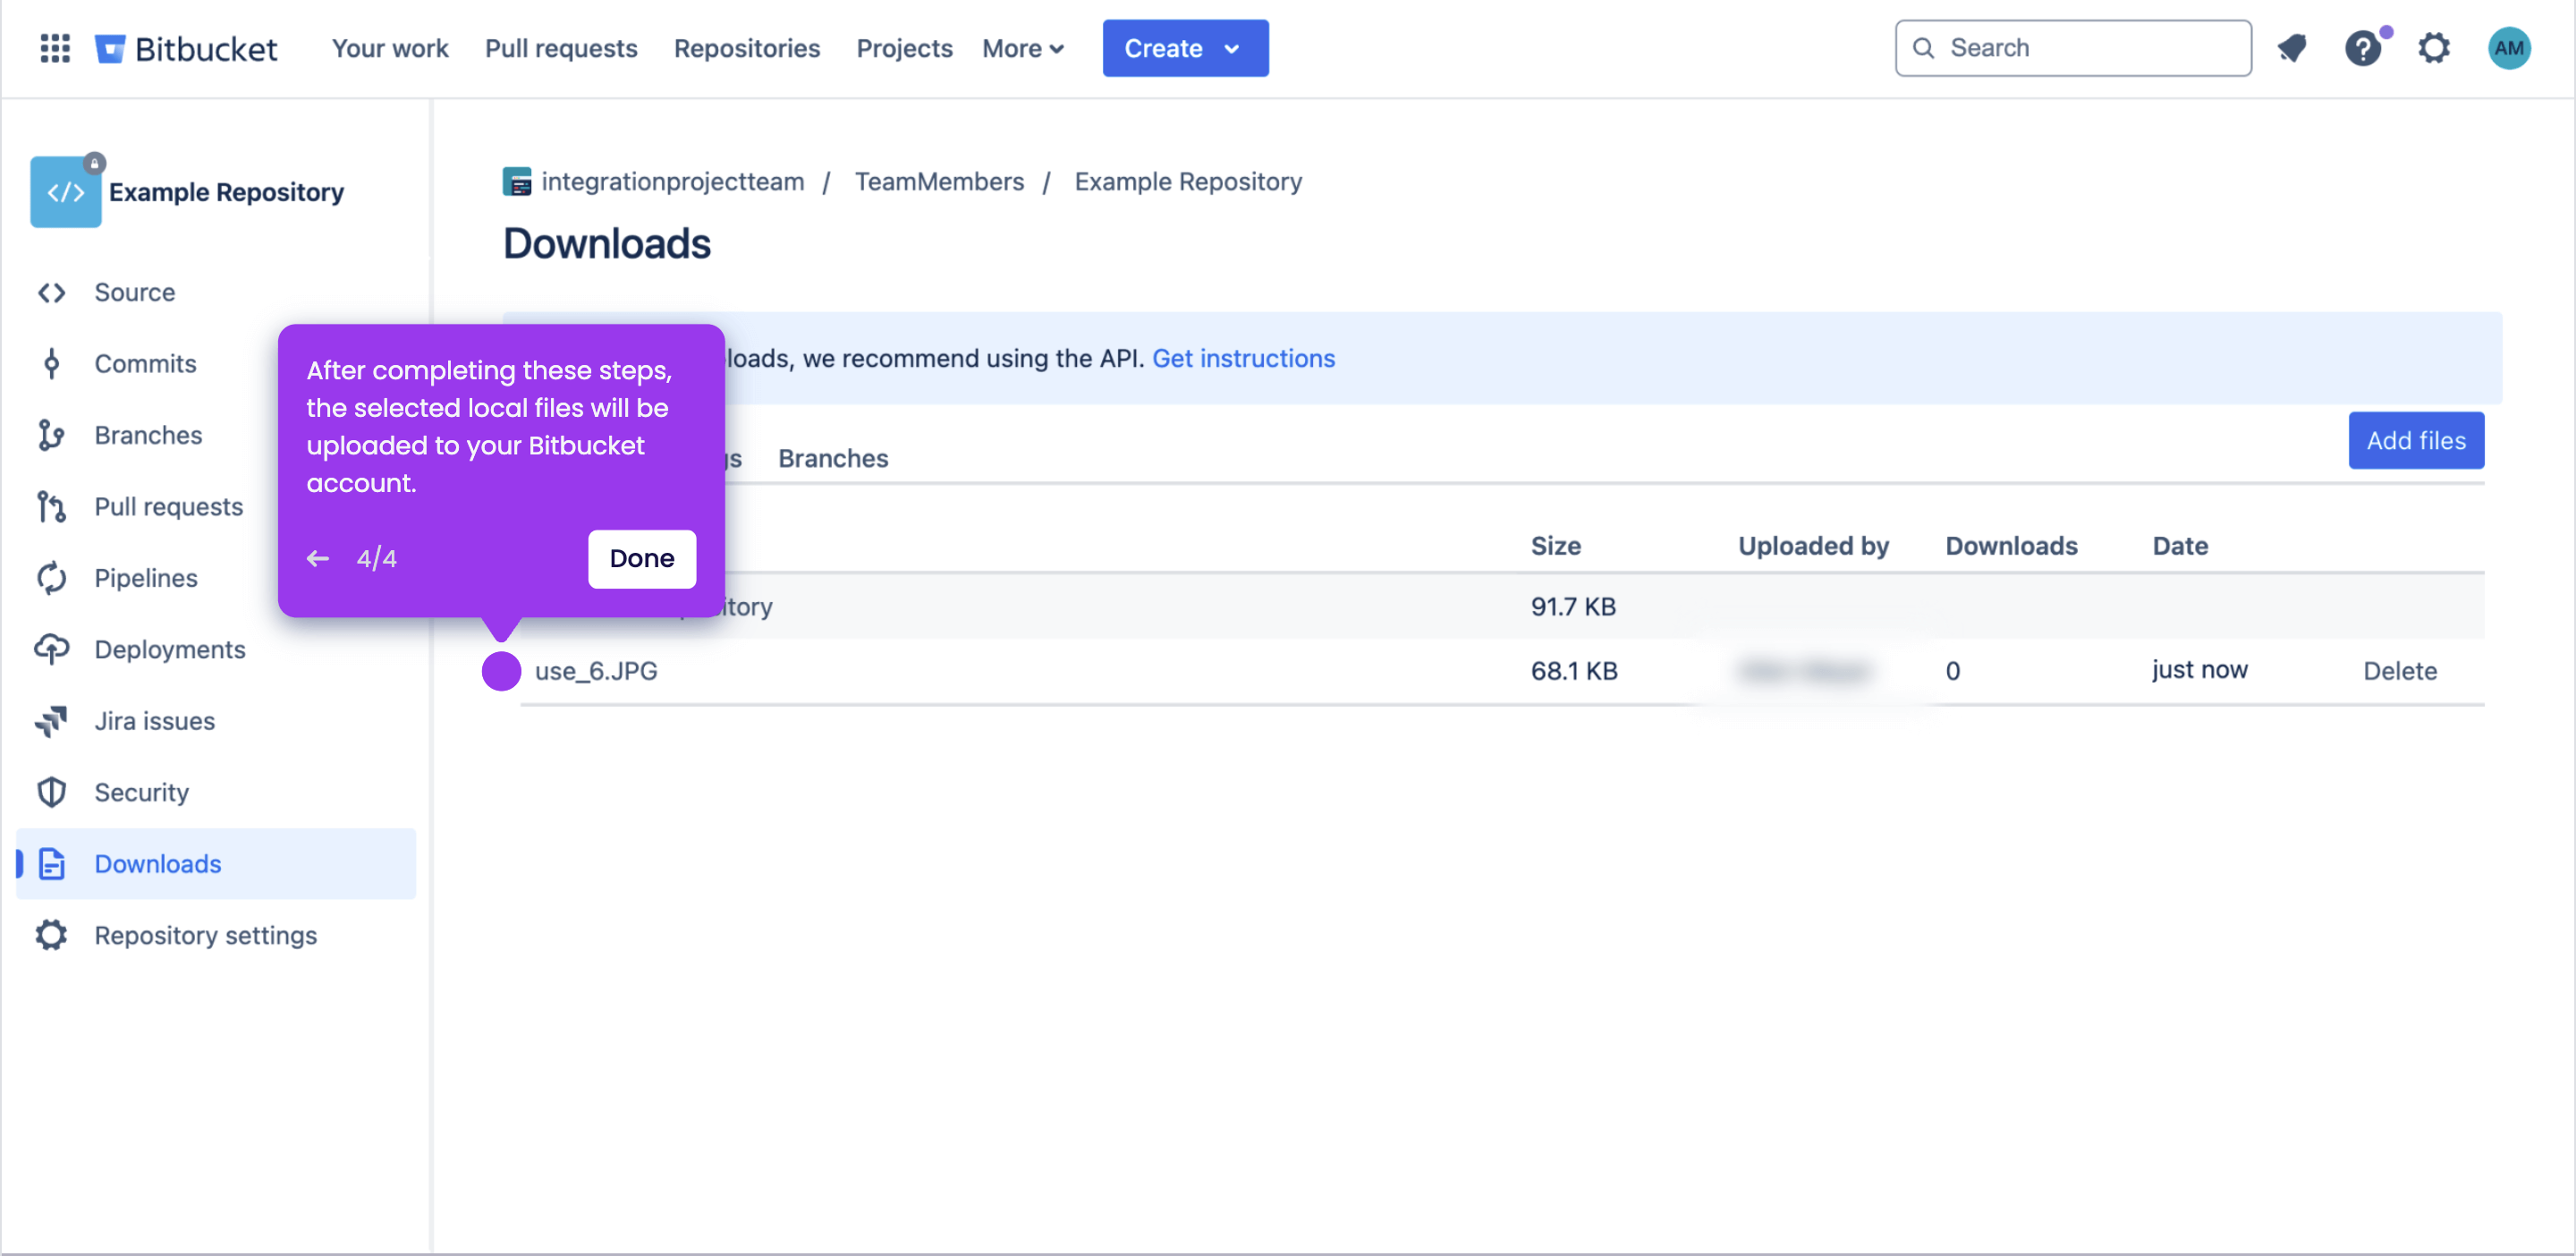Open Your work in top navigation
The height and width of the screenshot is (1256, 2576).
tap(390, 48)
